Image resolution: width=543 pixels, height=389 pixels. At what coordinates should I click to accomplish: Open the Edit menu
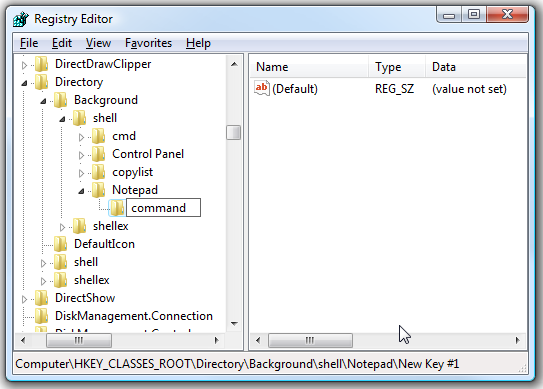[x=62, y=43]
